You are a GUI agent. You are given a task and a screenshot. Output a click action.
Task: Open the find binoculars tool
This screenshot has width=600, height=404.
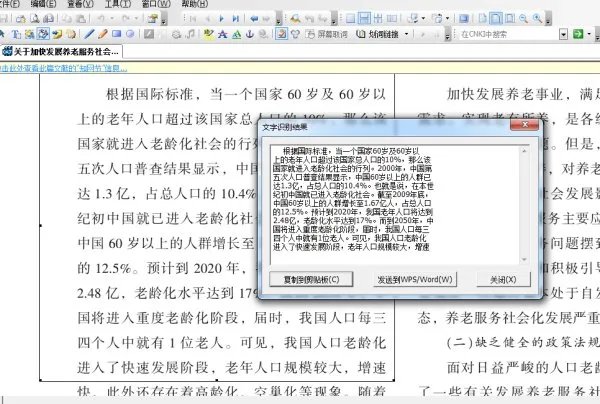pos(295,18)
